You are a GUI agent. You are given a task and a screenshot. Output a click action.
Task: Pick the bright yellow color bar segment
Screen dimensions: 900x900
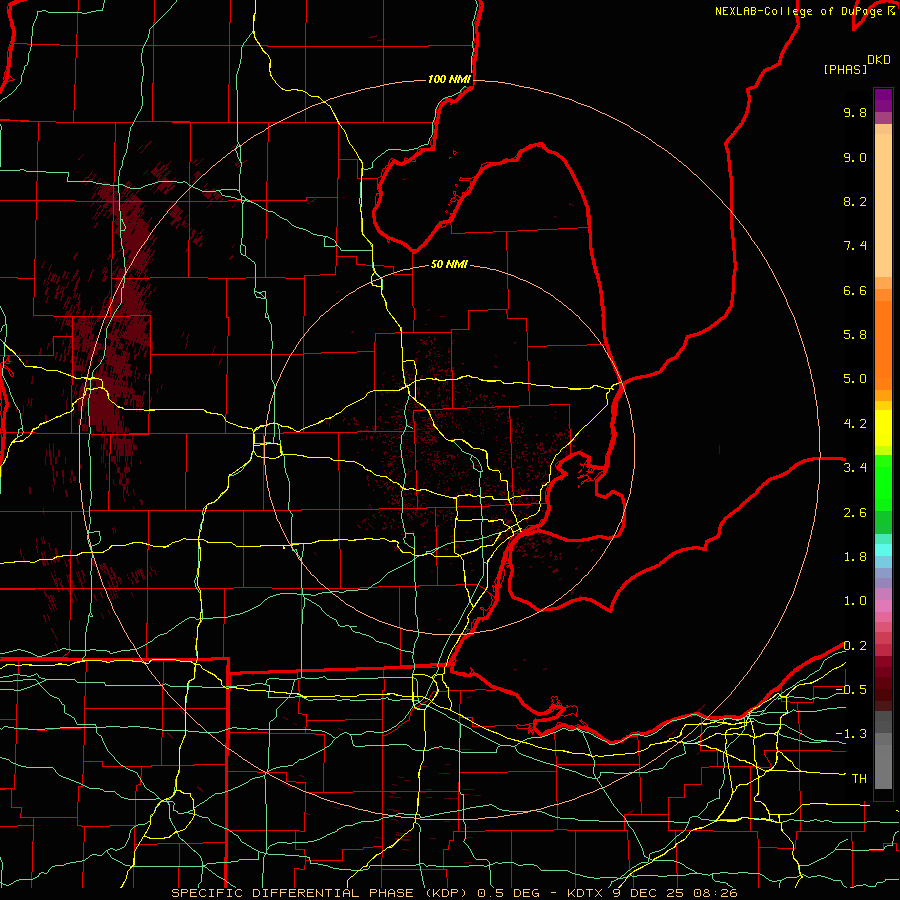(x=883, y=428)
